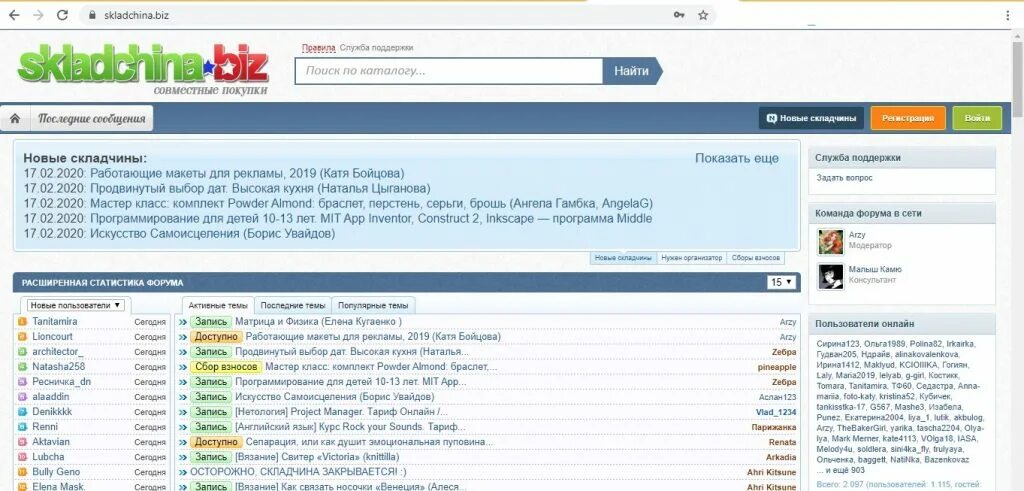
Task: Click author name Renata
Action: coord(782,442)
